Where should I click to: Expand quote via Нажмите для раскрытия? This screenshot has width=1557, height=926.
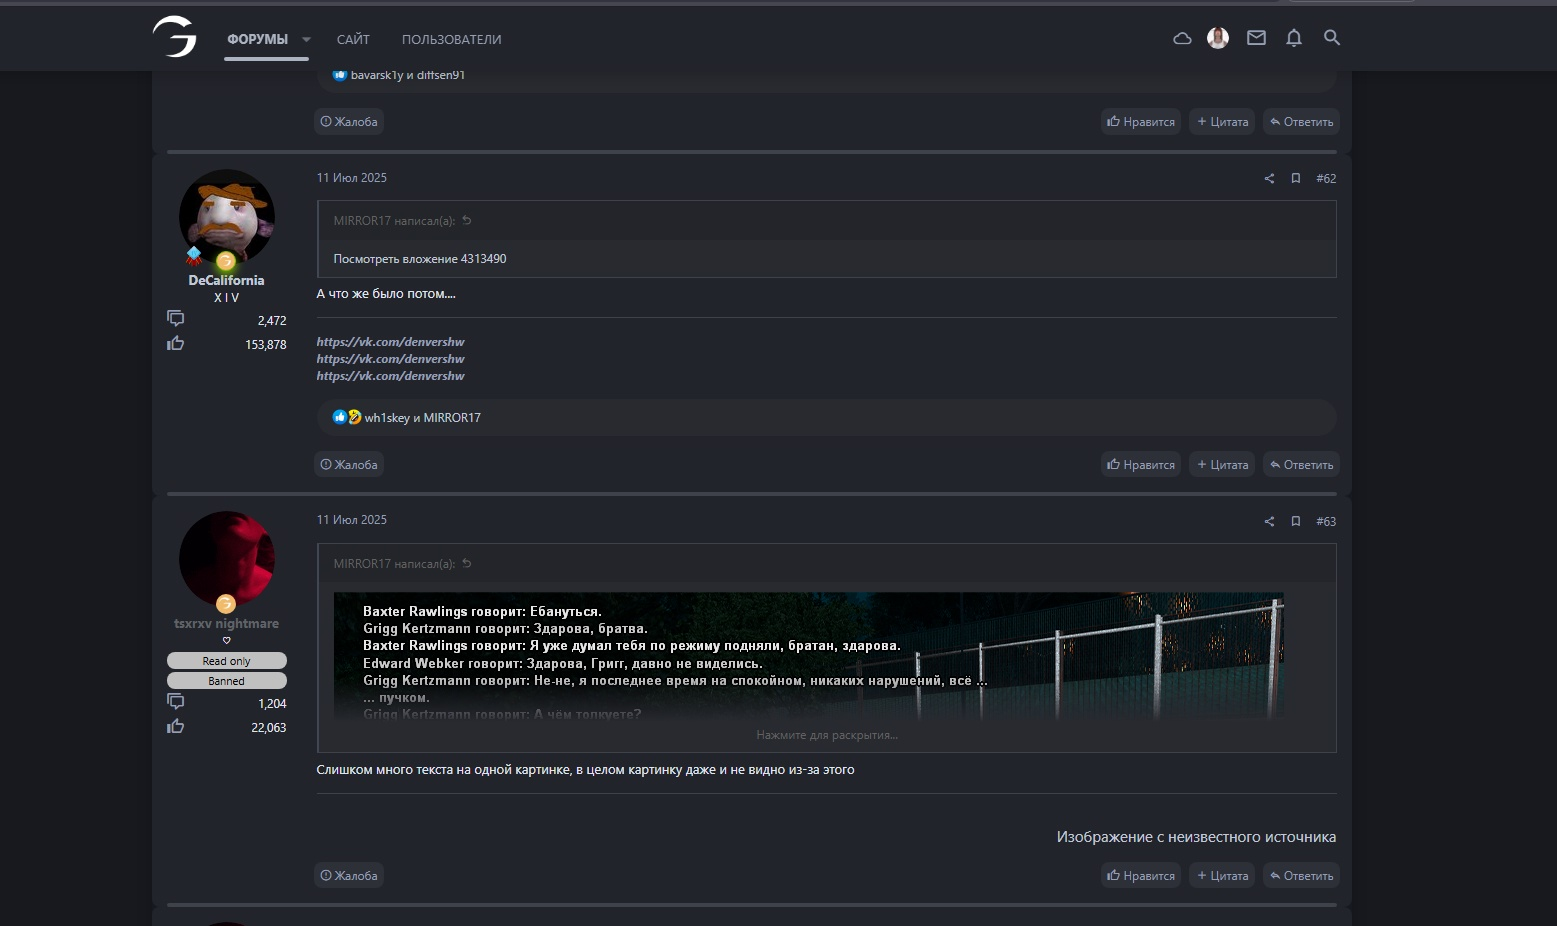[x=826, y=735]
